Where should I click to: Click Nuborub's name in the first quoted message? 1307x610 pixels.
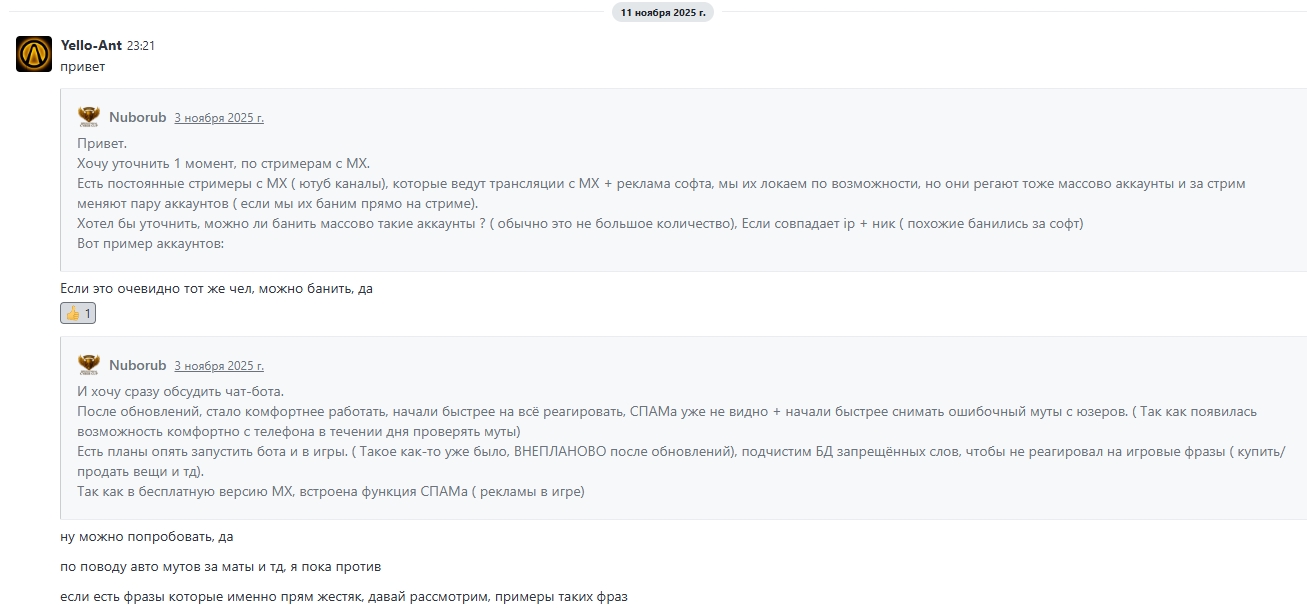[137, 117]
